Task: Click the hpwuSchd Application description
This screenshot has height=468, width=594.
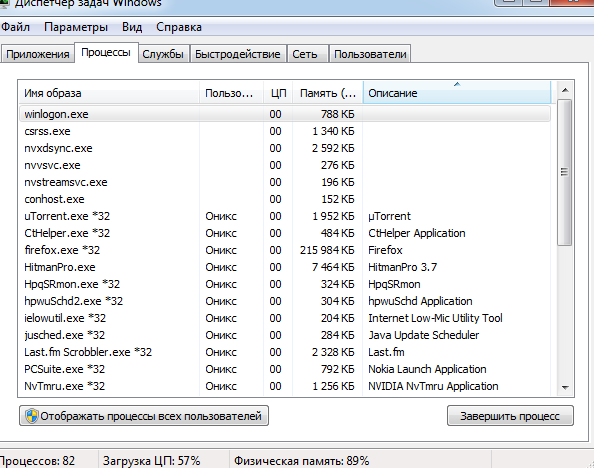Action: [420, 301]
